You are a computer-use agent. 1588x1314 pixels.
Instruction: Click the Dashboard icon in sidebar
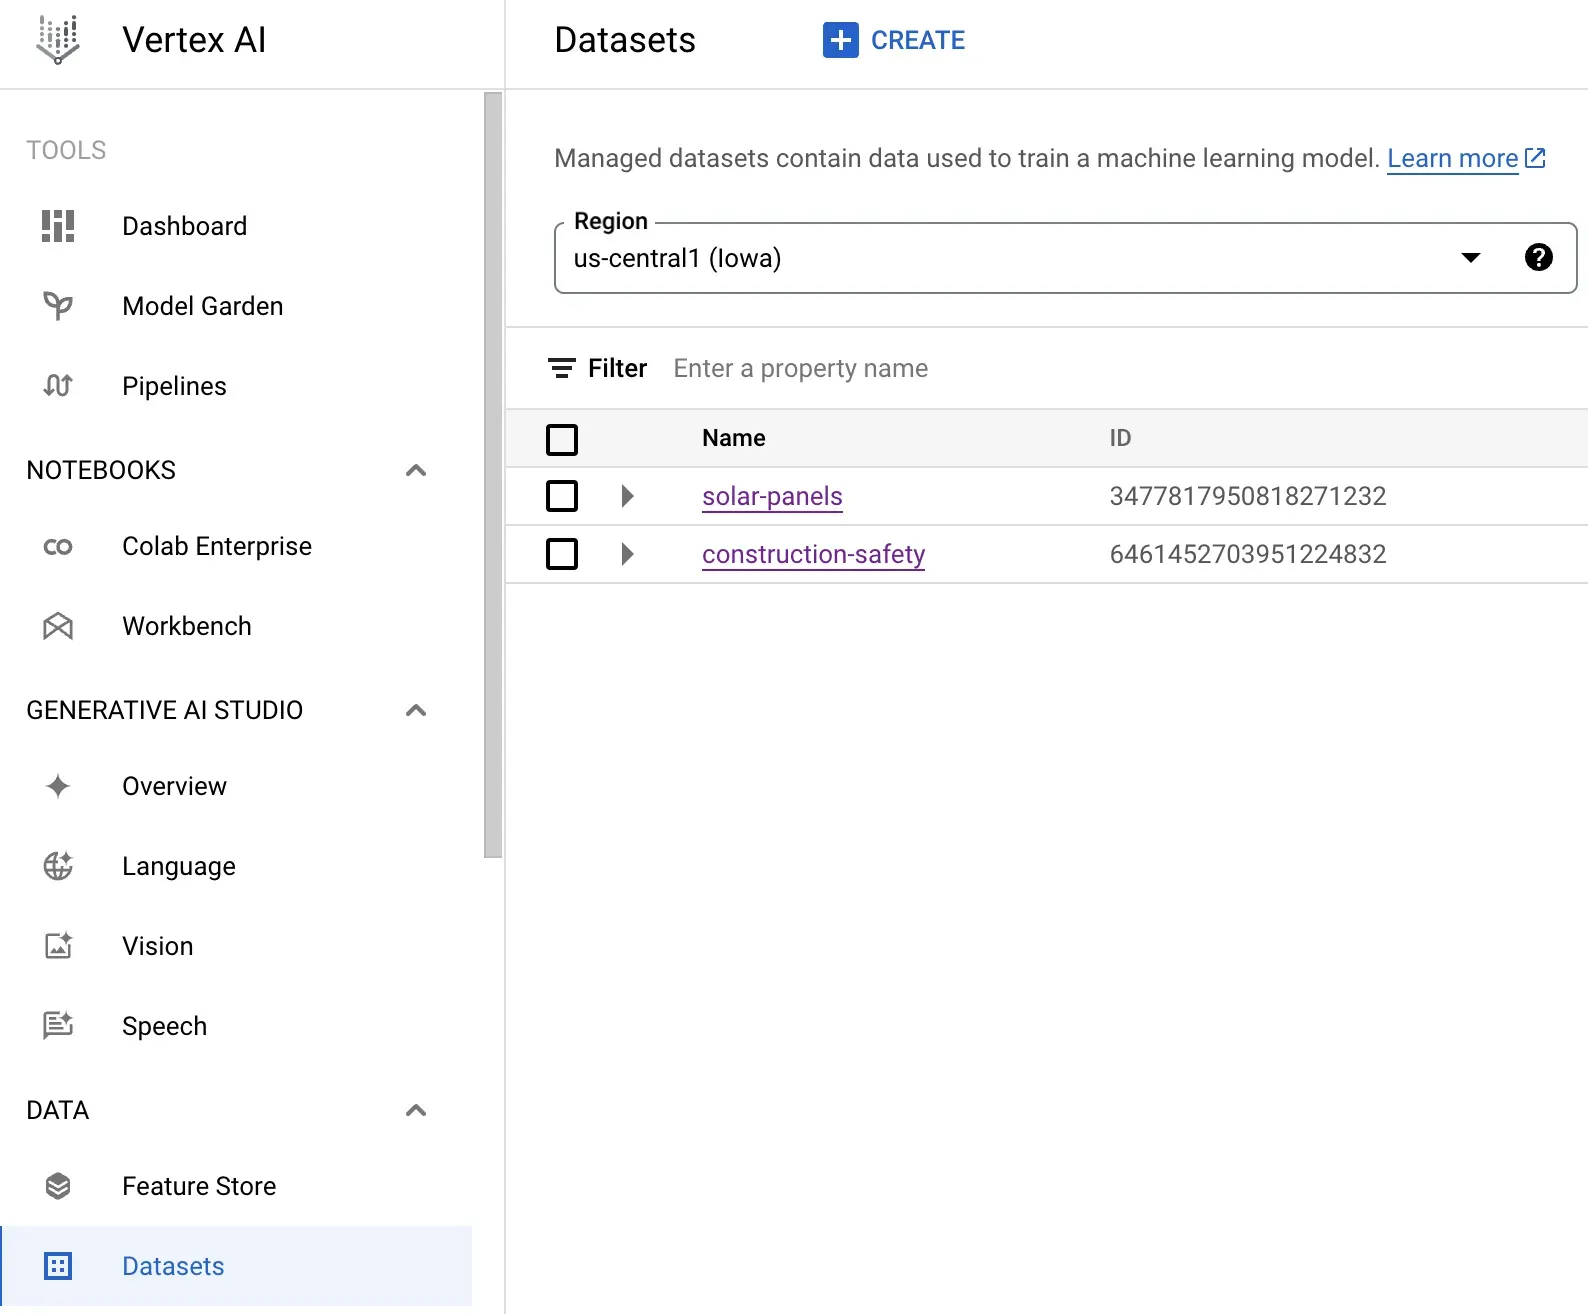(58, 226)
